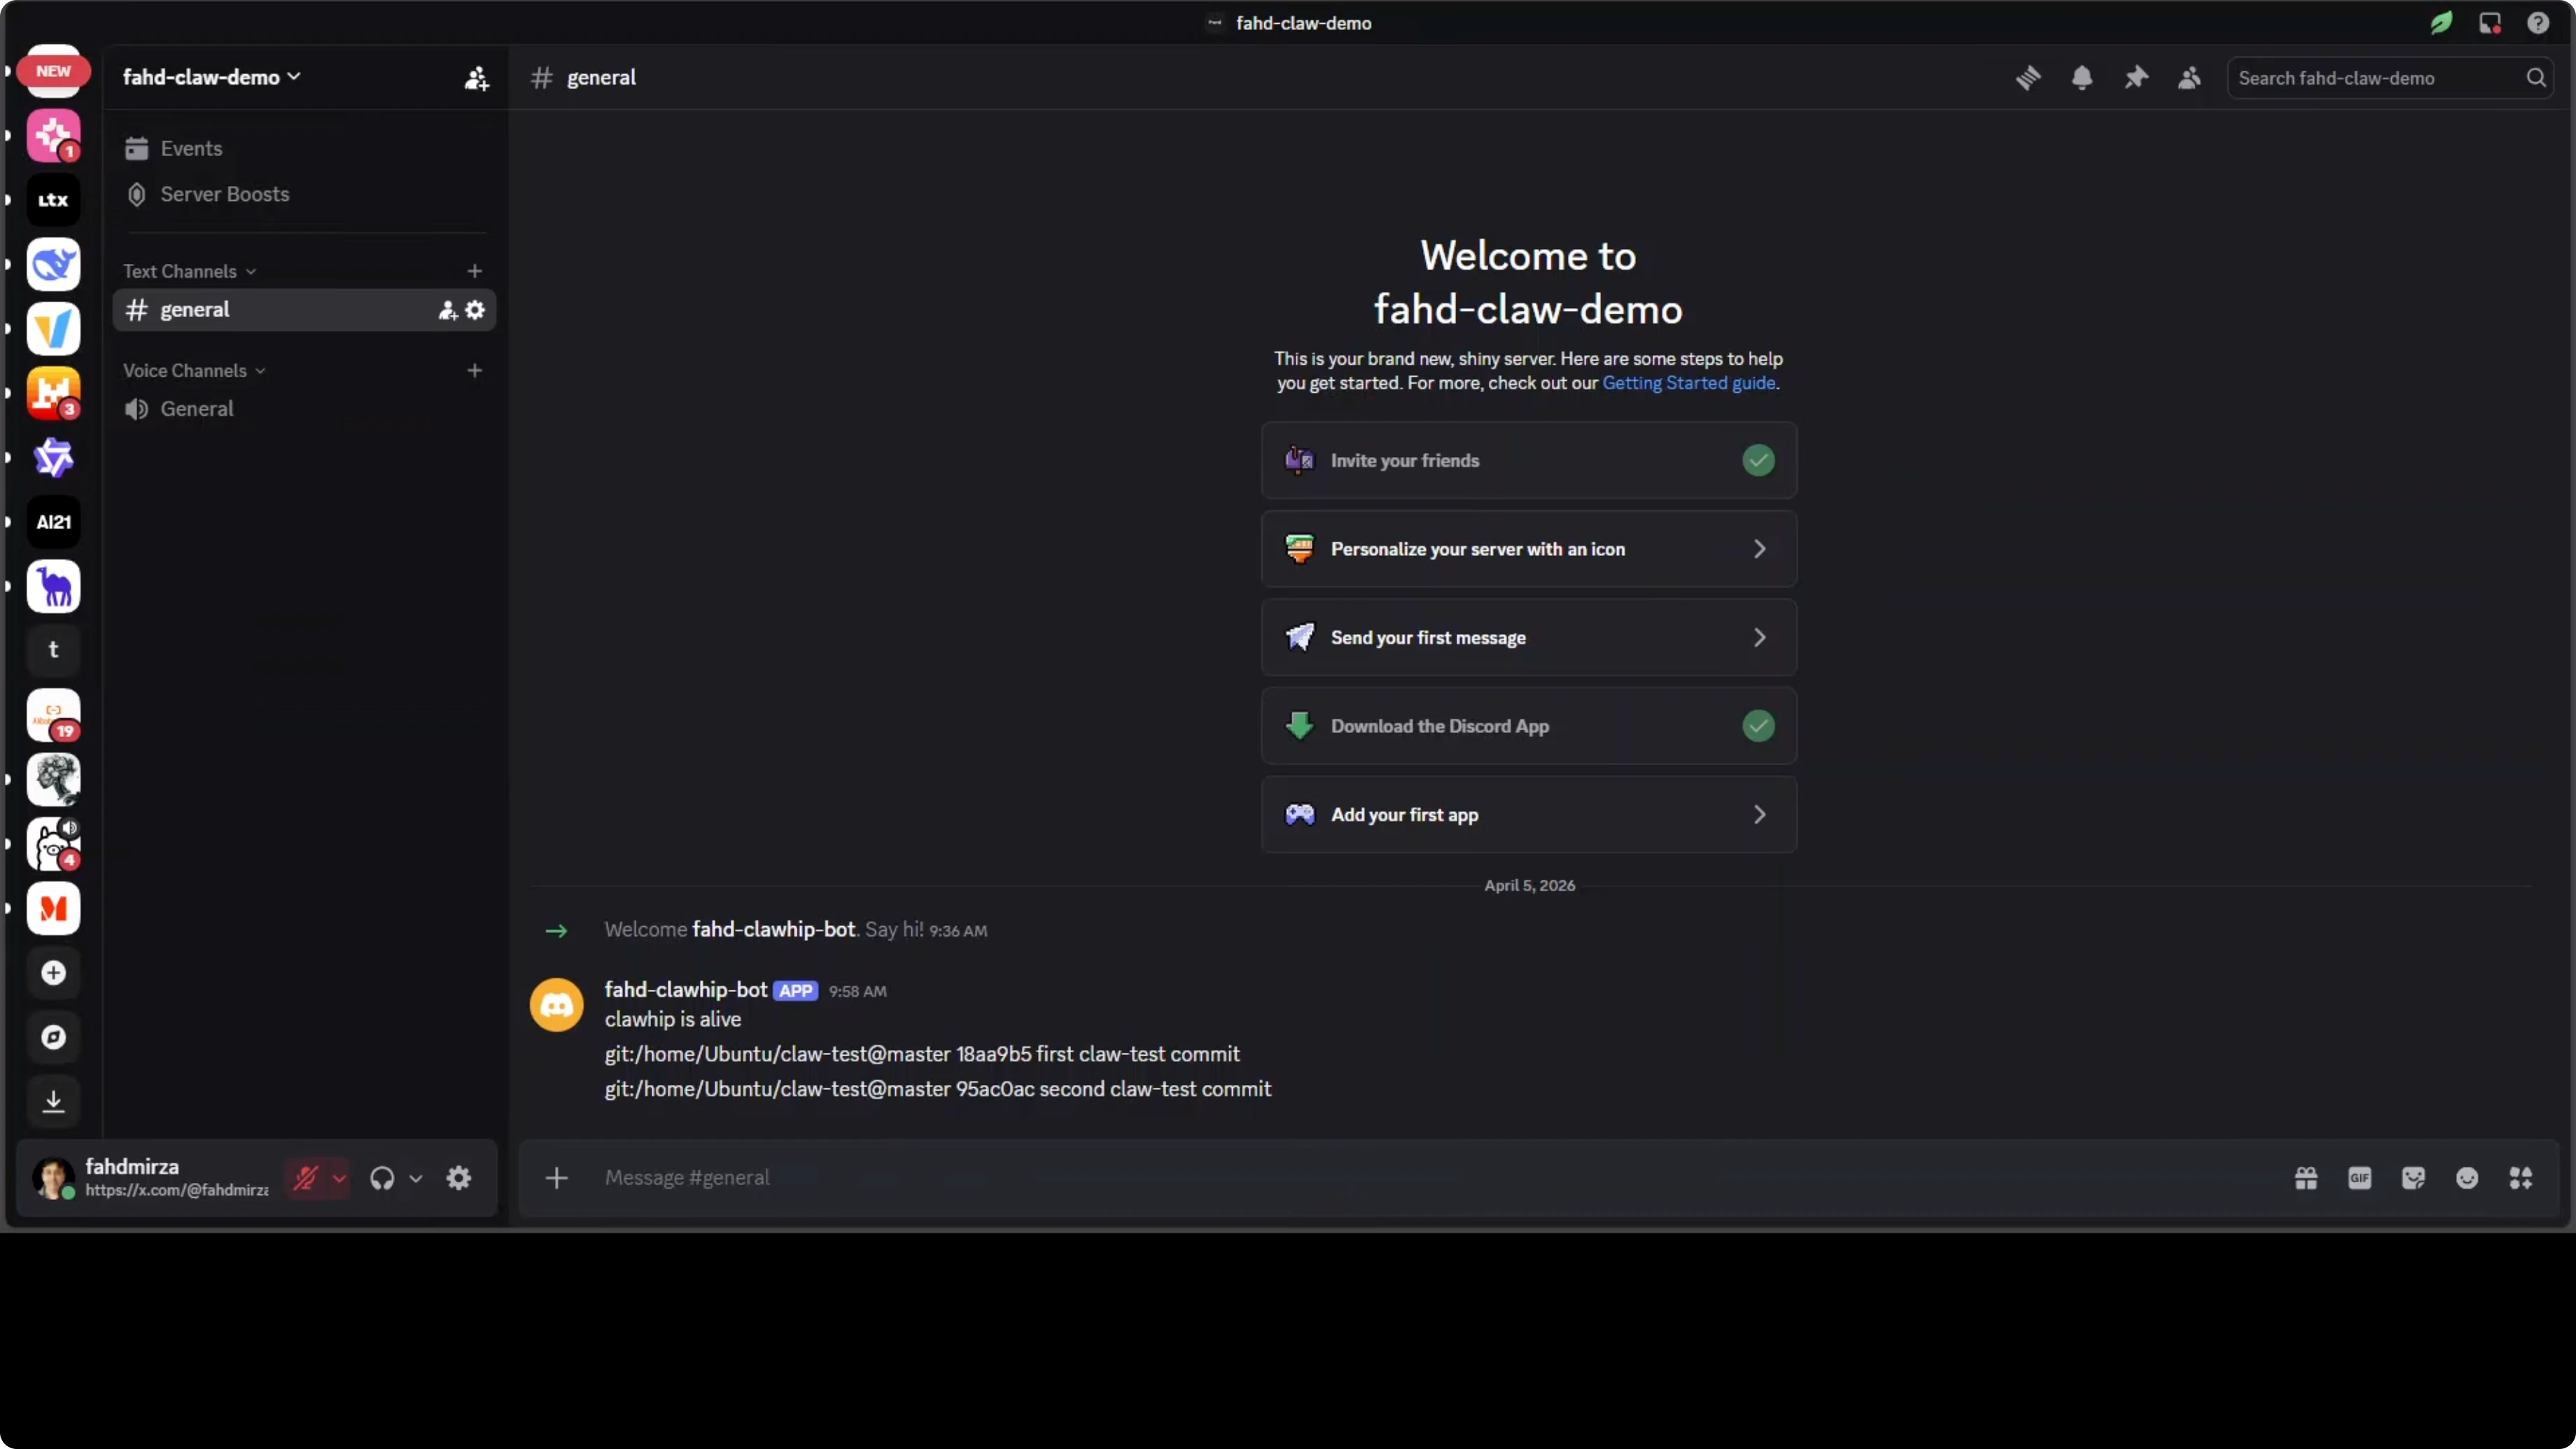Image resolution: width=2576 pixels, height=1449 pixels.
Task: Open the sticker picker icon
Action: (x=2413, y=1178)
